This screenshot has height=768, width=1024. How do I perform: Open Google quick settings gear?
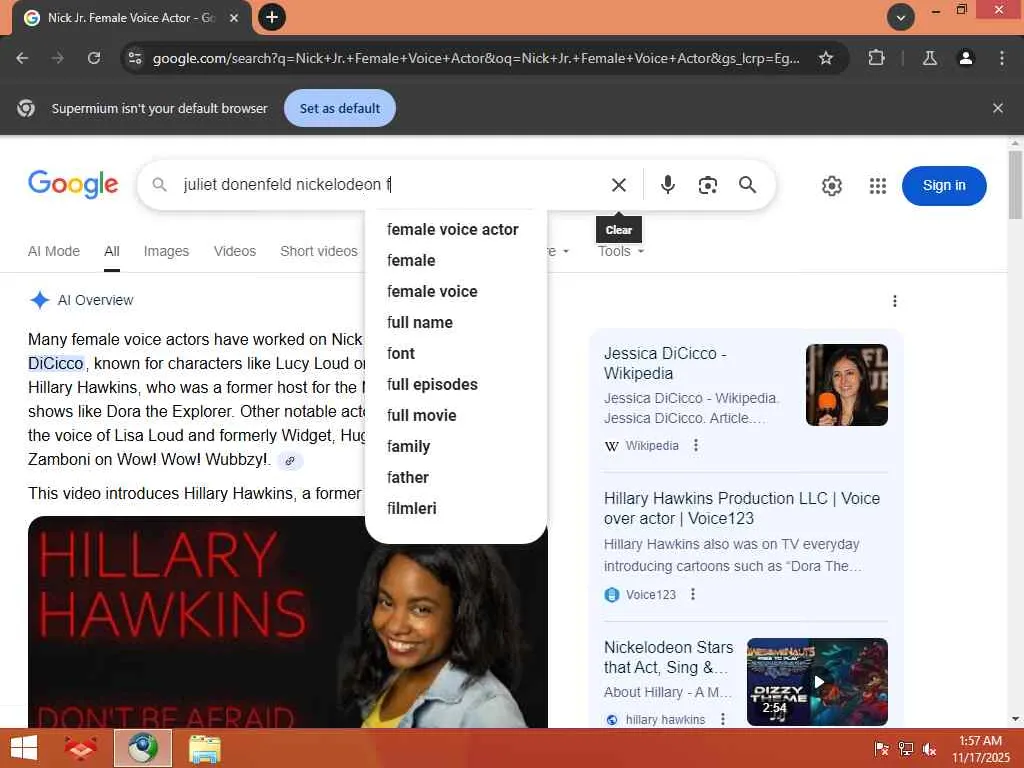(x=831, y=186)
